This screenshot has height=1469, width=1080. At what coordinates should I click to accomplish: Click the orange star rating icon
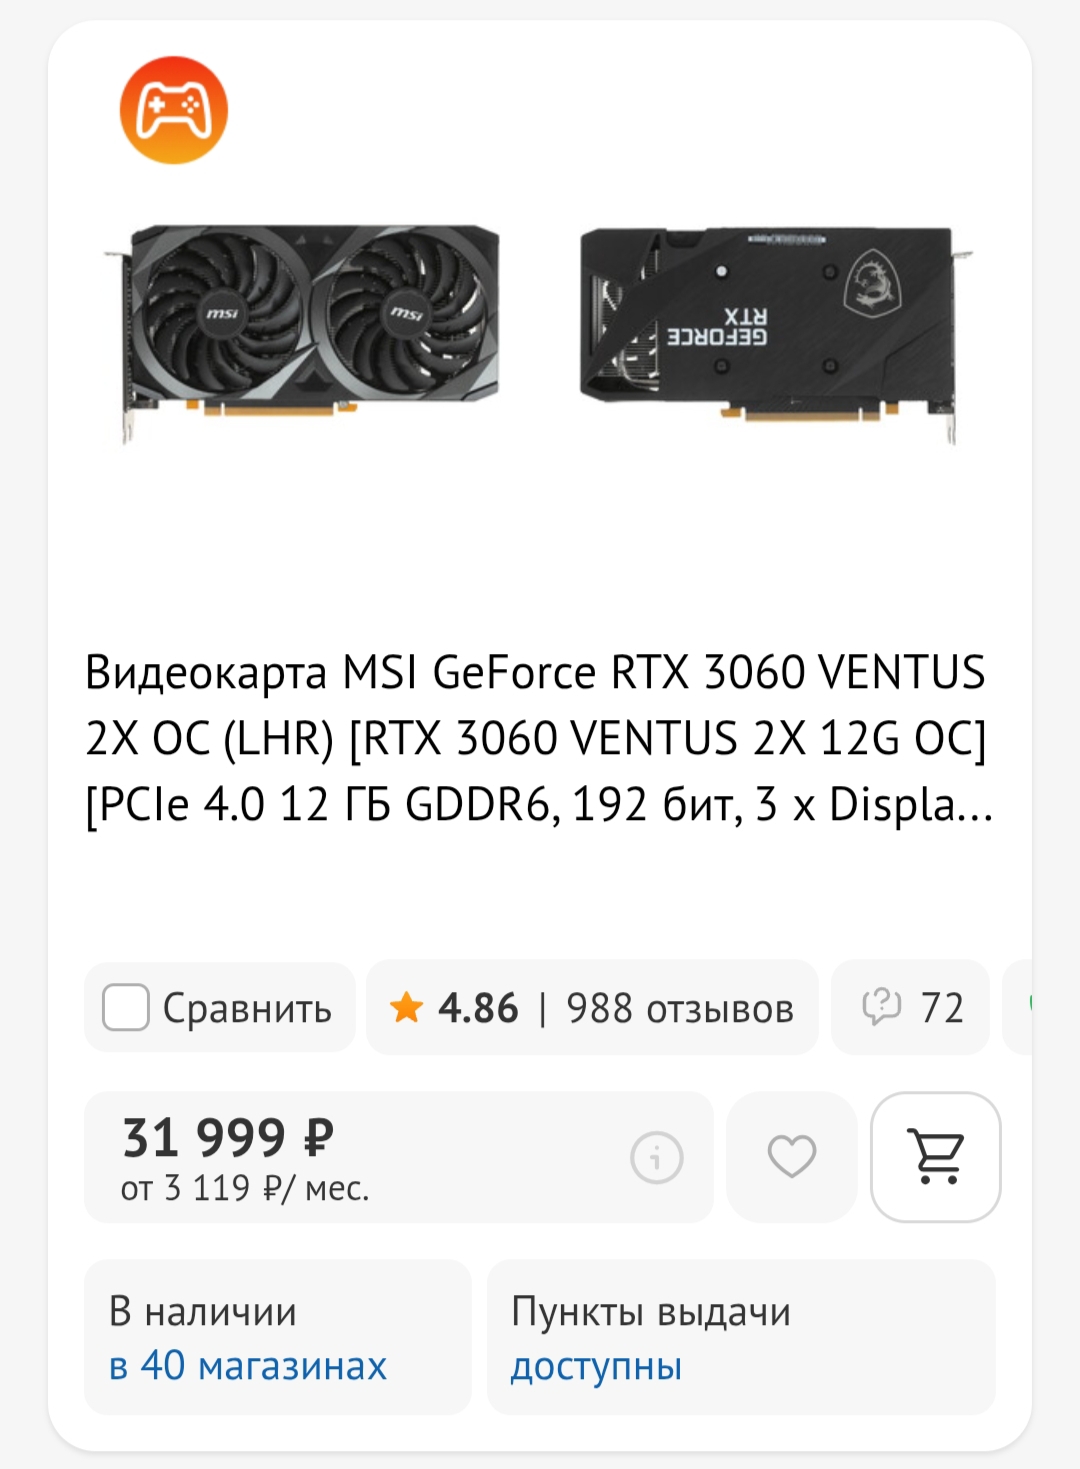[407, 1007]
